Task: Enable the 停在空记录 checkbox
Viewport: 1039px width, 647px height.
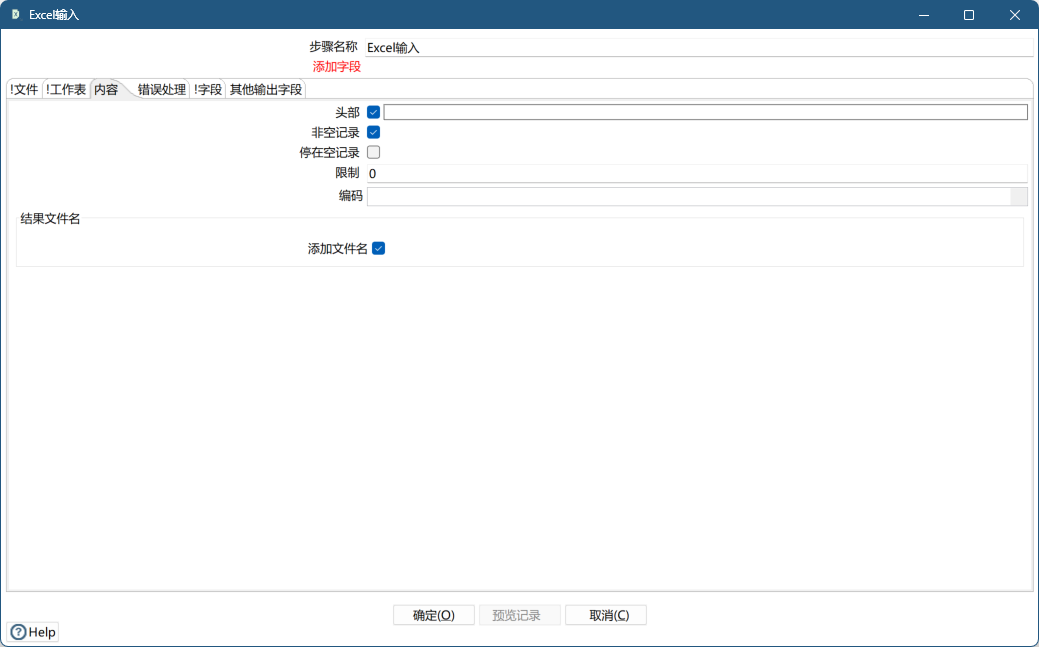Action: point(372,151)
